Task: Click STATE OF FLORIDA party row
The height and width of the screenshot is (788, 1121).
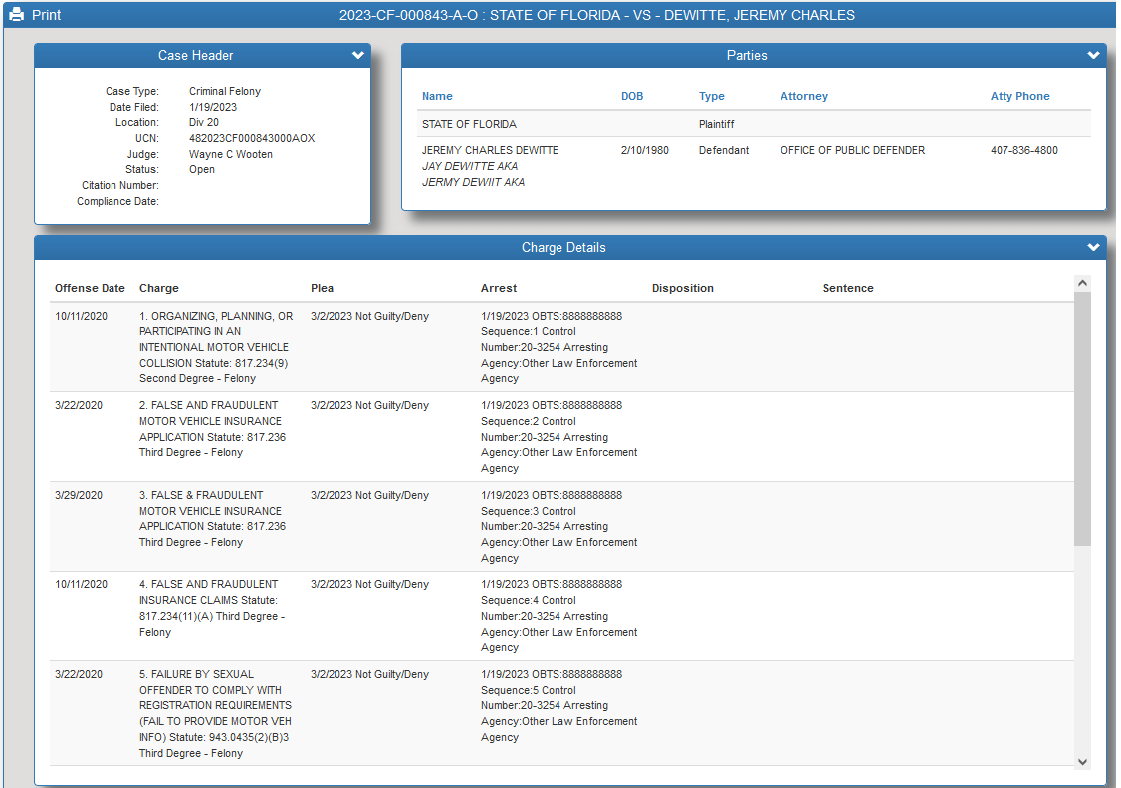Action: point(754,124)
